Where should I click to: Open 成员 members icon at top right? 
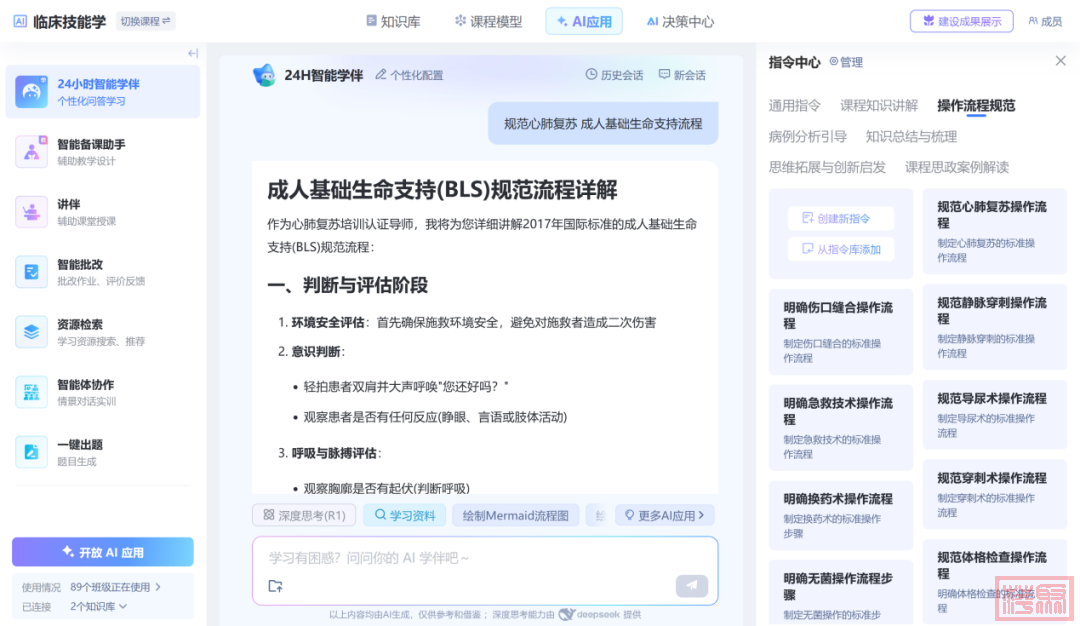pyautogui.click(x=1044, y=21)
